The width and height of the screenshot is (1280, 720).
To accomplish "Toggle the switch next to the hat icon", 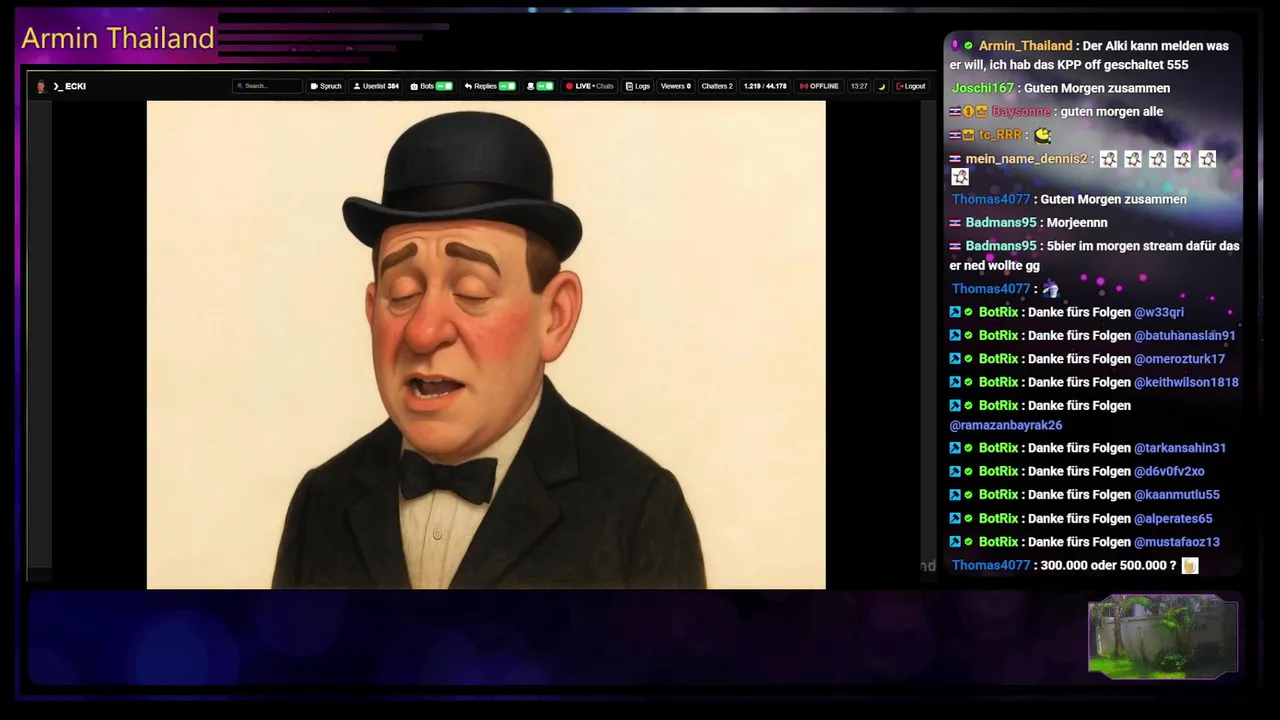I will [545, 86].
